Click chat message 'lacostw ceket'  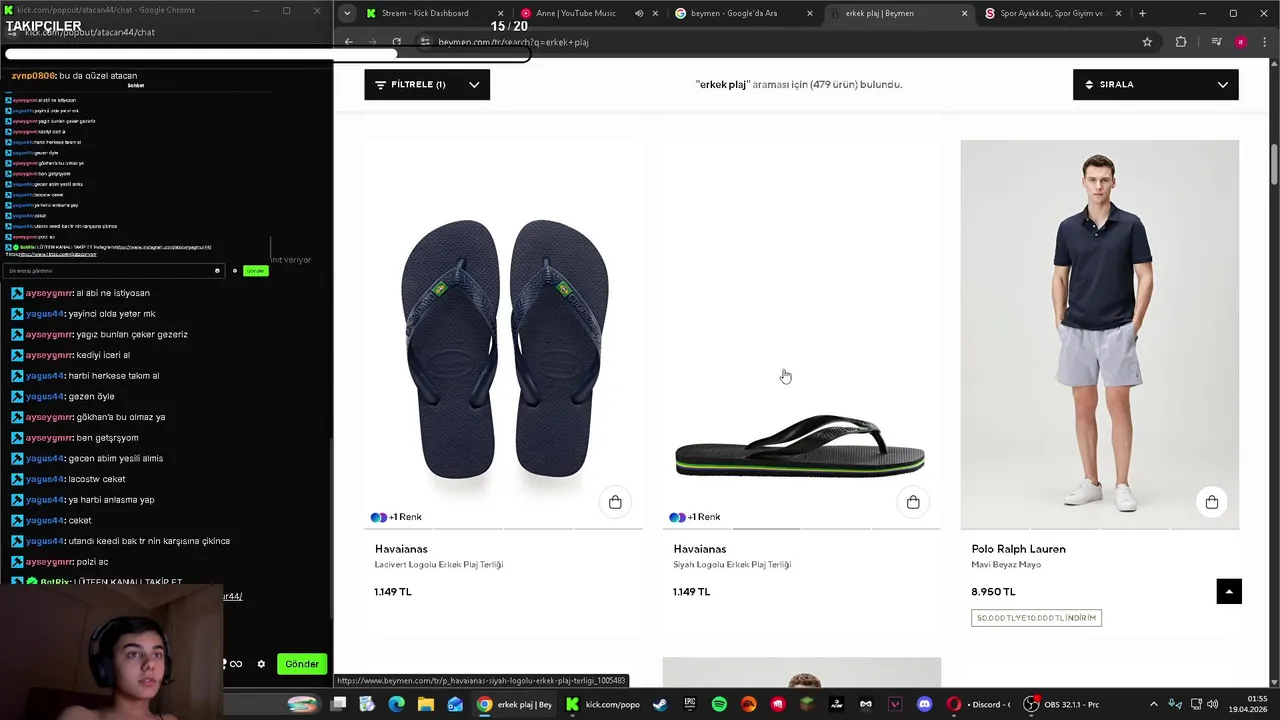point(97,479)
